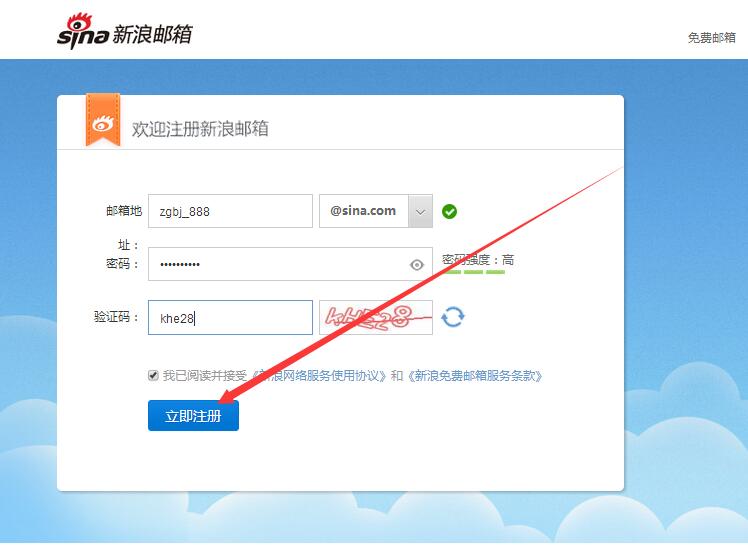Viewport: 748px width, 546px height.
Task: Click the 欢迎注册新浪邮箱 heading
Action: click(200, 129)
